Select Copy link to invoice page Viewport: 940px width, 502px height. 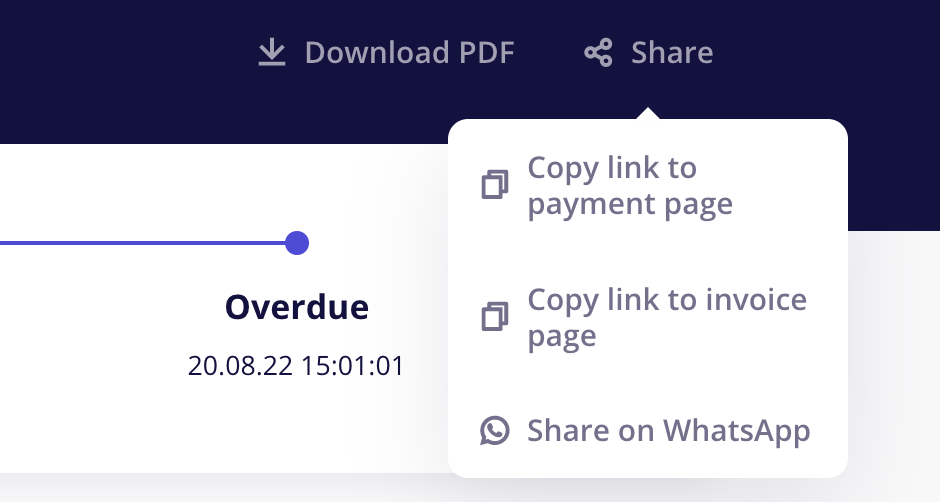[x=647, y=317]
